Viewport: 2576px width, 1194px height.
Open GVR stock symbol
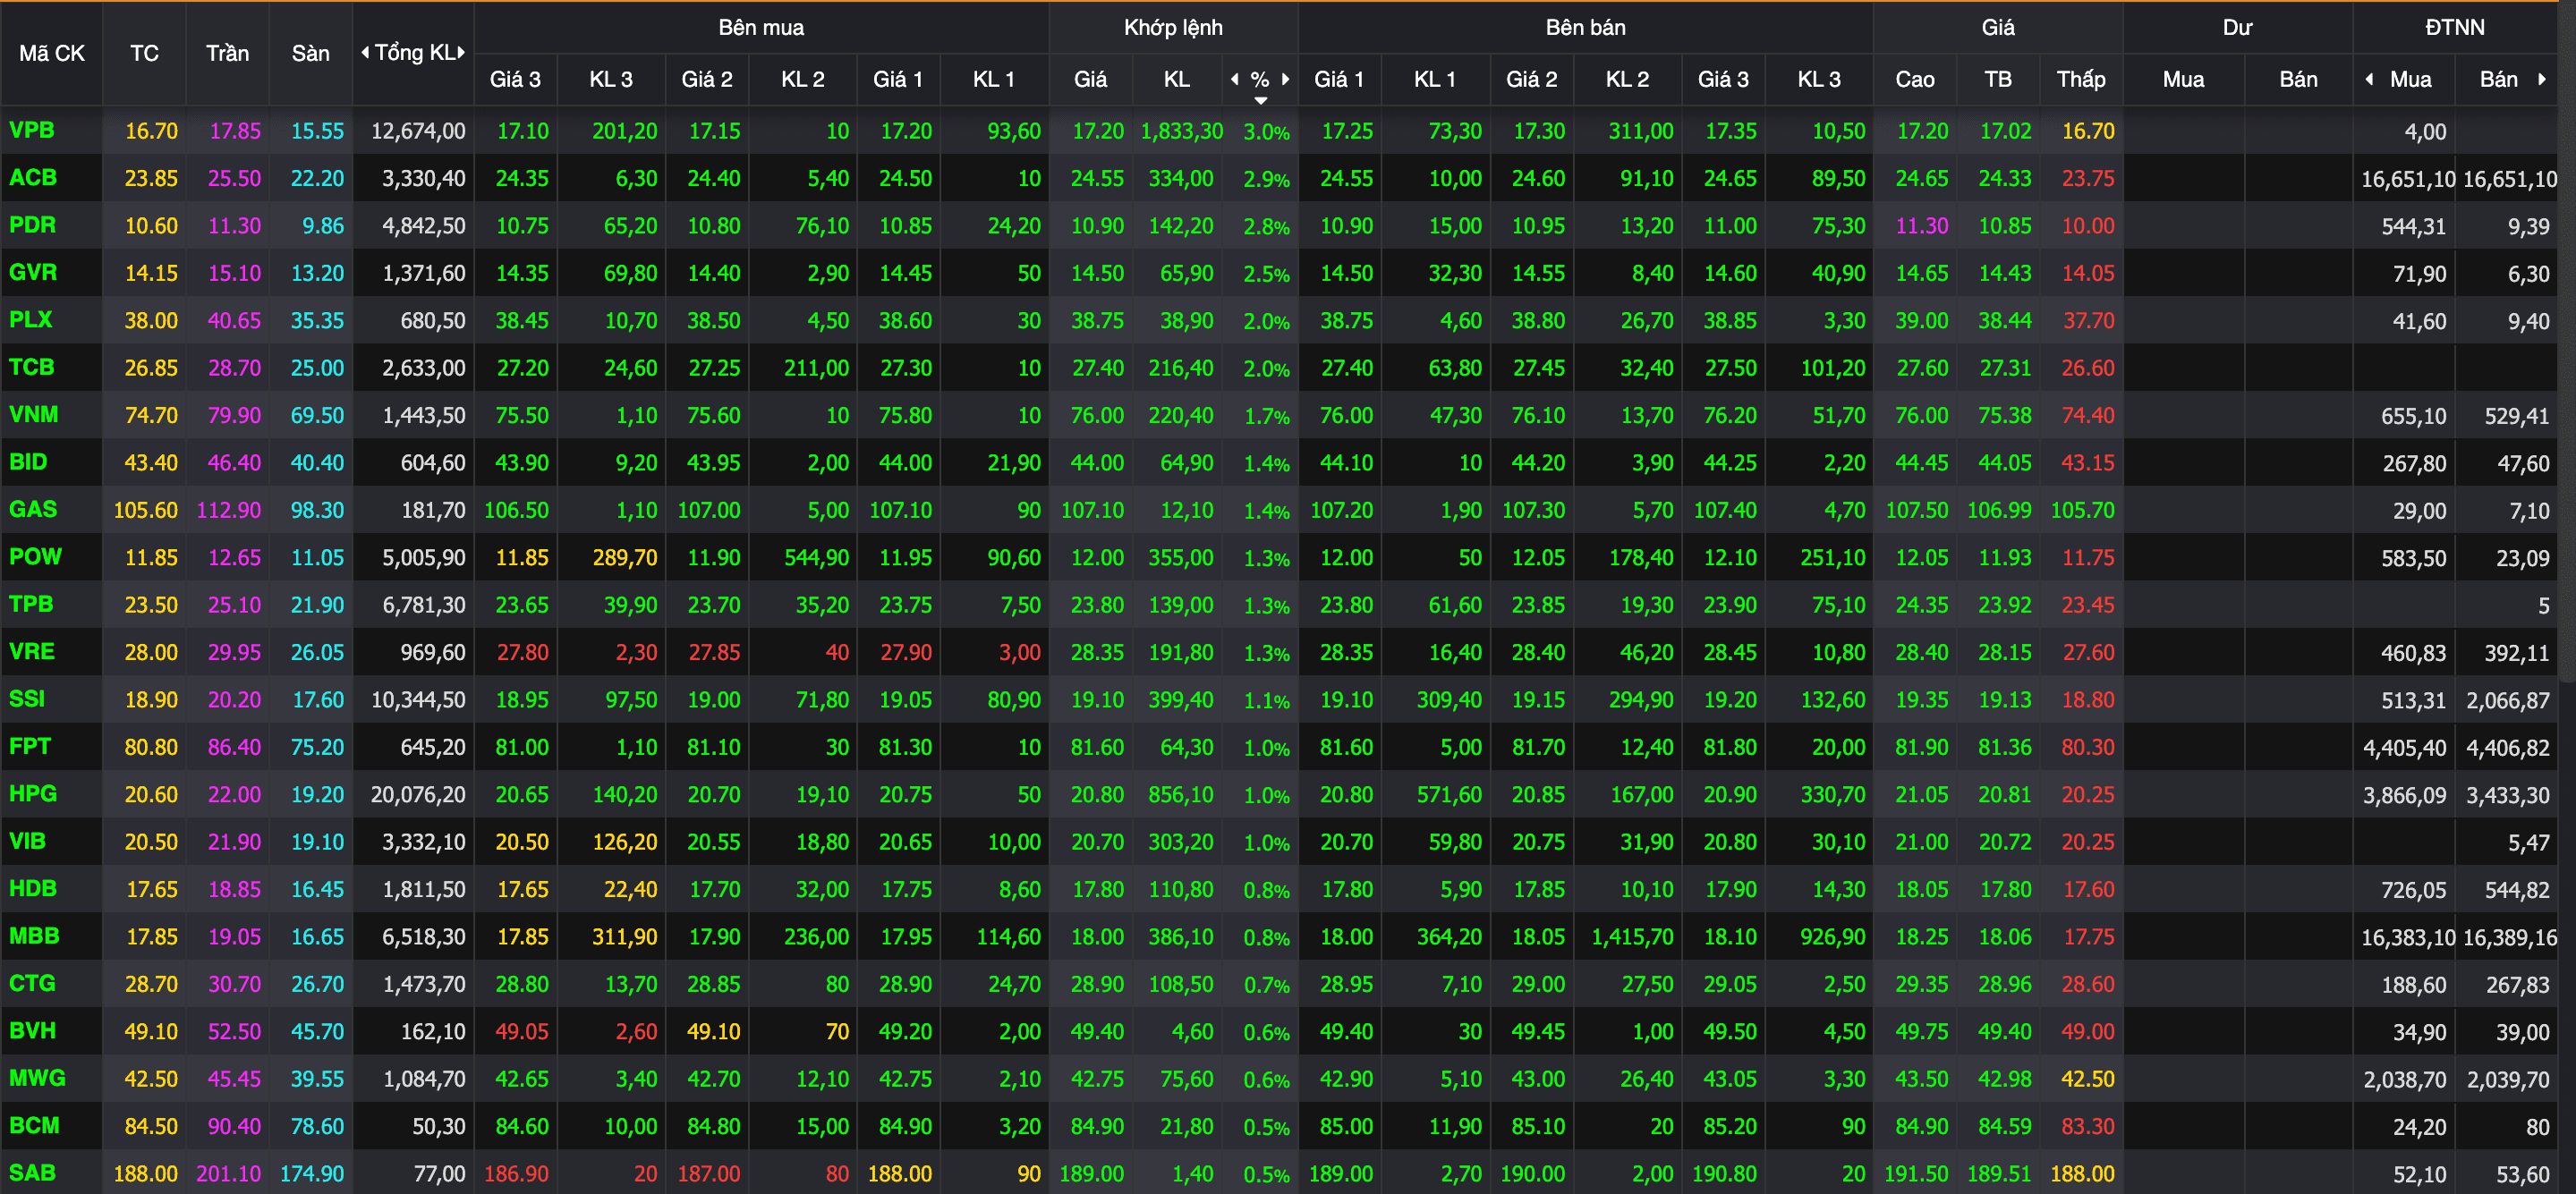point(33,272)
